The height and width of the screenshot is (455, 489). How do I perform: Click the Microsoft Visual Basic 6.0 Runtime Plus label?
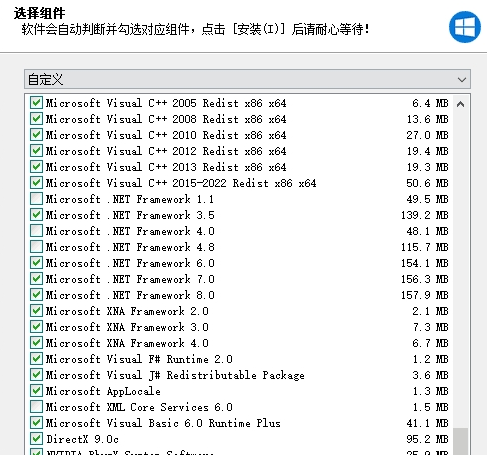[163, 423]
